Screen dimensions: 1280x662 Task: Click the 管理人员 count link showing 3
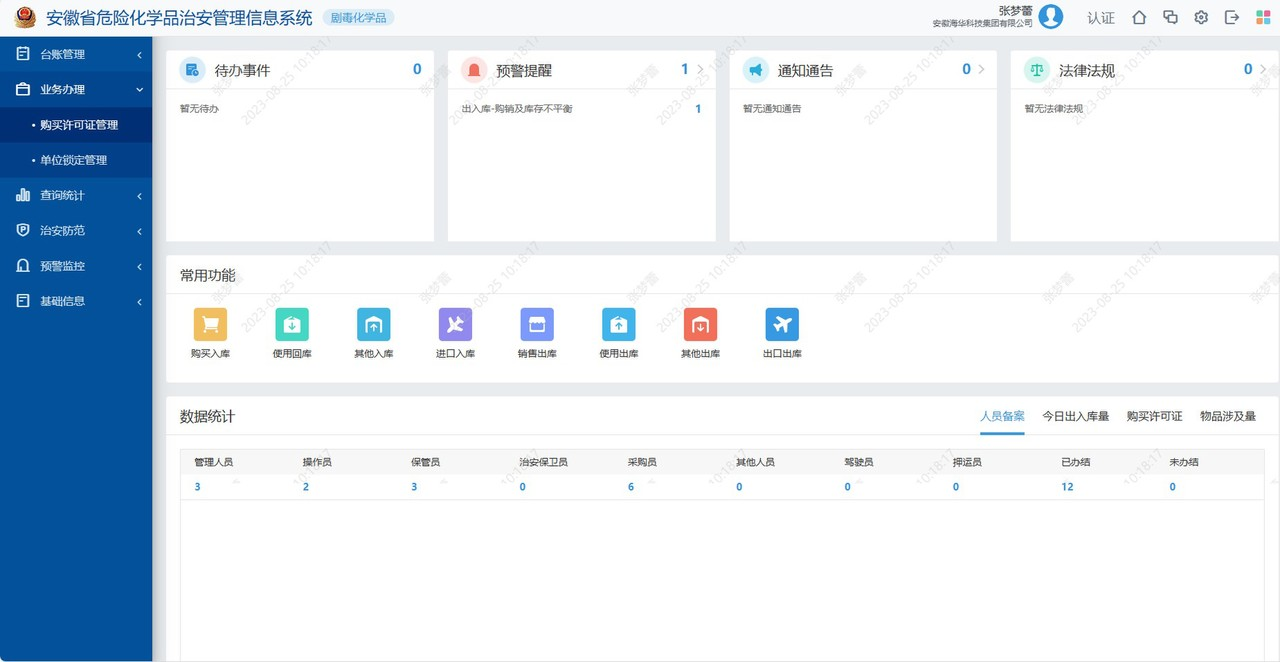(x=196, y=486)
